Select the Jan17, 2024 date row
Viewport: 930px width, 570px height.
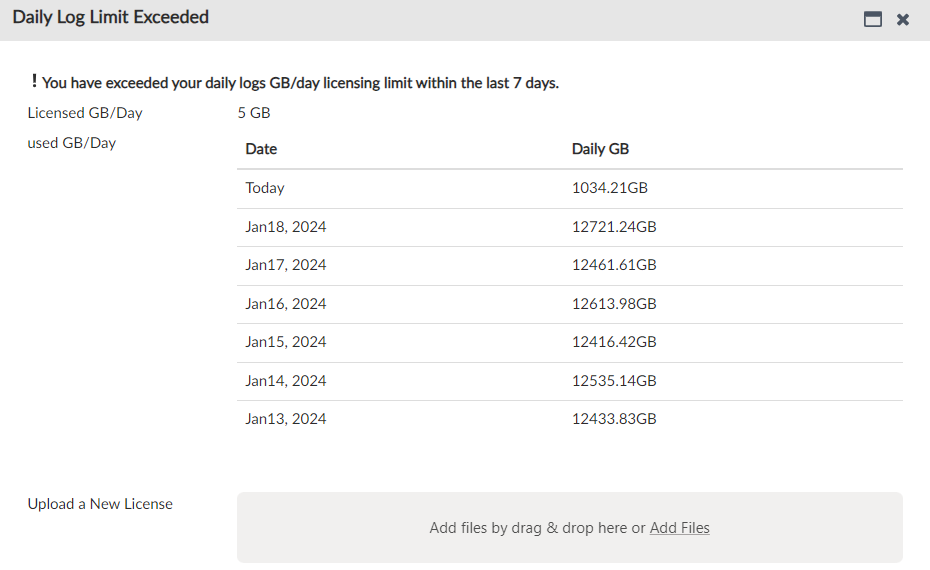(286, 265)
